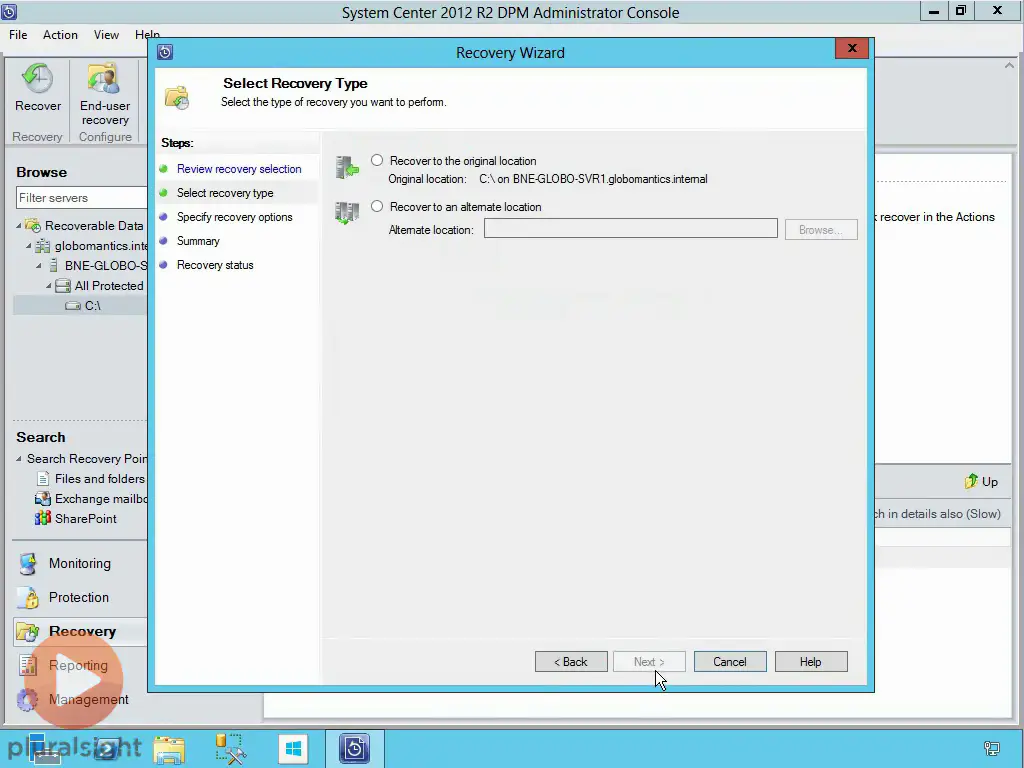1024x768 pixels.
Task: Click the Recoverable Data folder icon
Action: pos(33,225)
